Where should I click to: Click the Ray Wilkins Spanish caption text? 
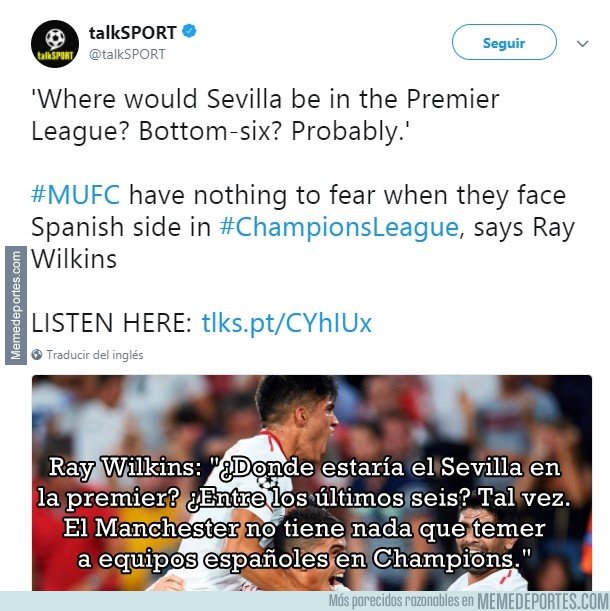304,513
